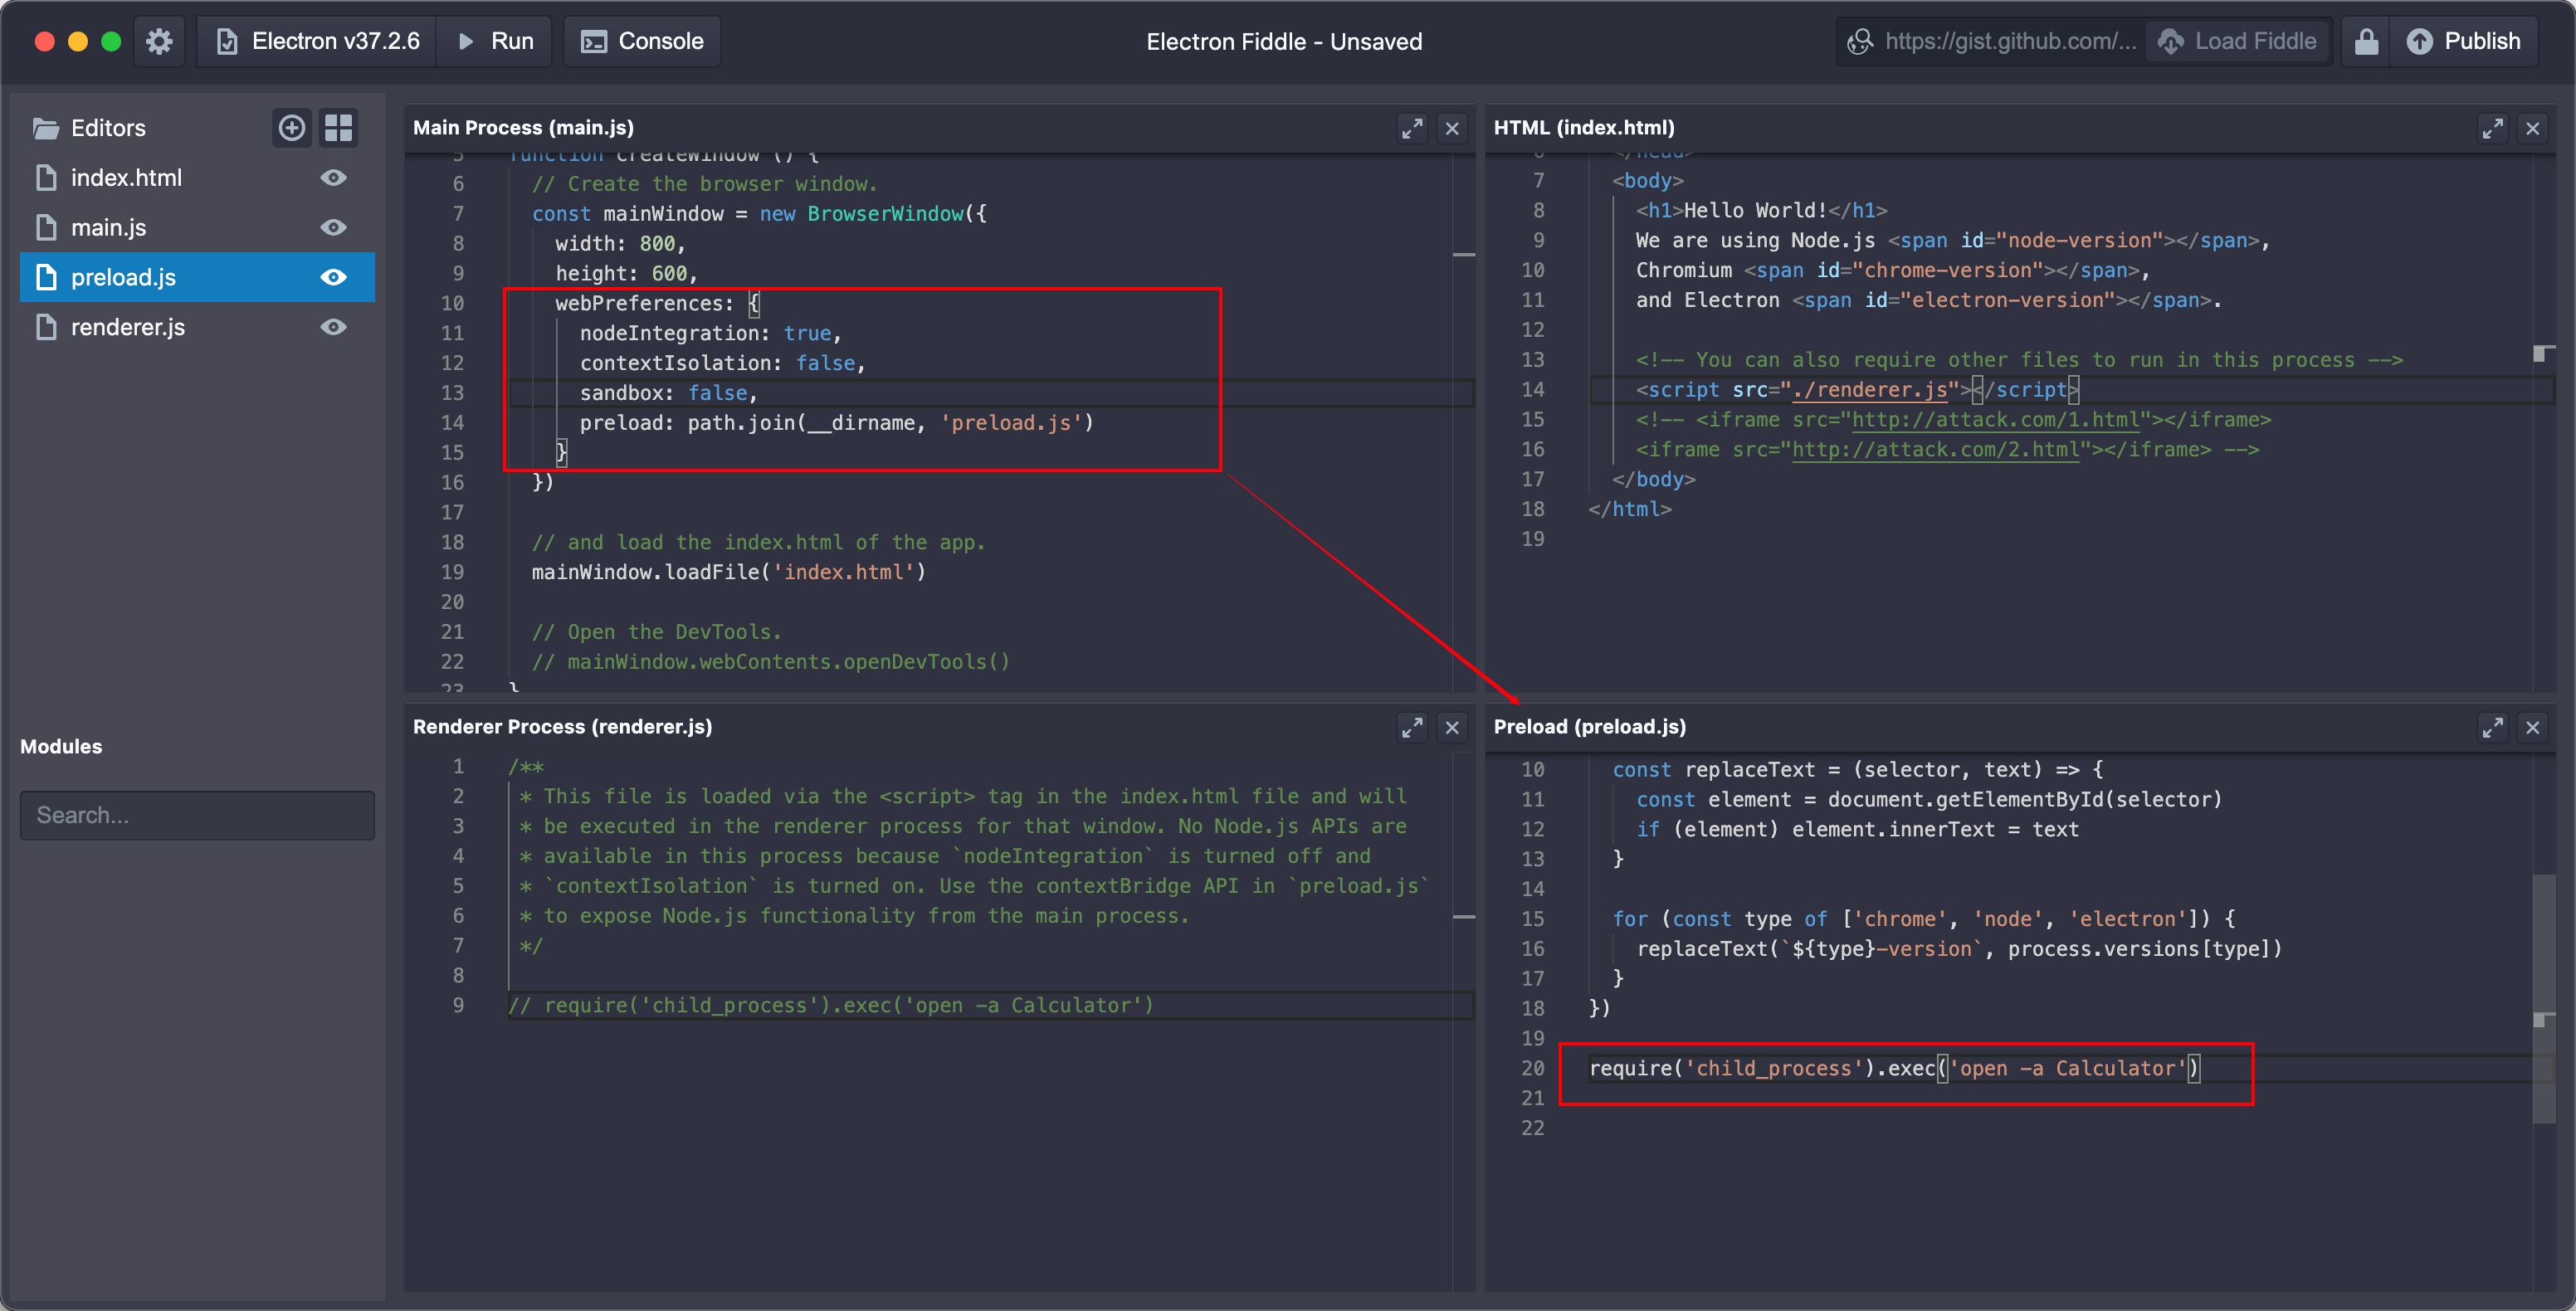Viewport: 2576px width, 1311px height.
Task: Click the mainWindow.loadFile('index.html') line
Action: (x=729, y=572)
